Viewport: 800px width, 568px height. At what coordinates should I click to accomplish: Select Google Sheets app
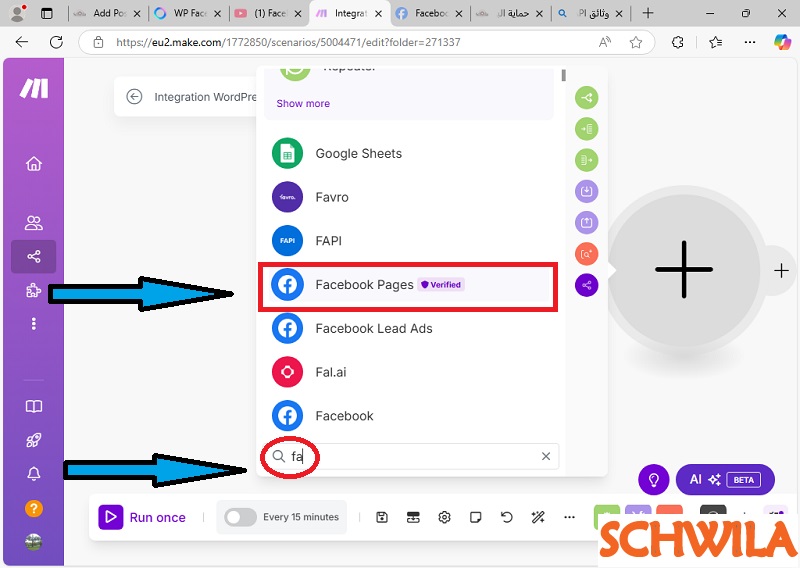coord(408,153)
